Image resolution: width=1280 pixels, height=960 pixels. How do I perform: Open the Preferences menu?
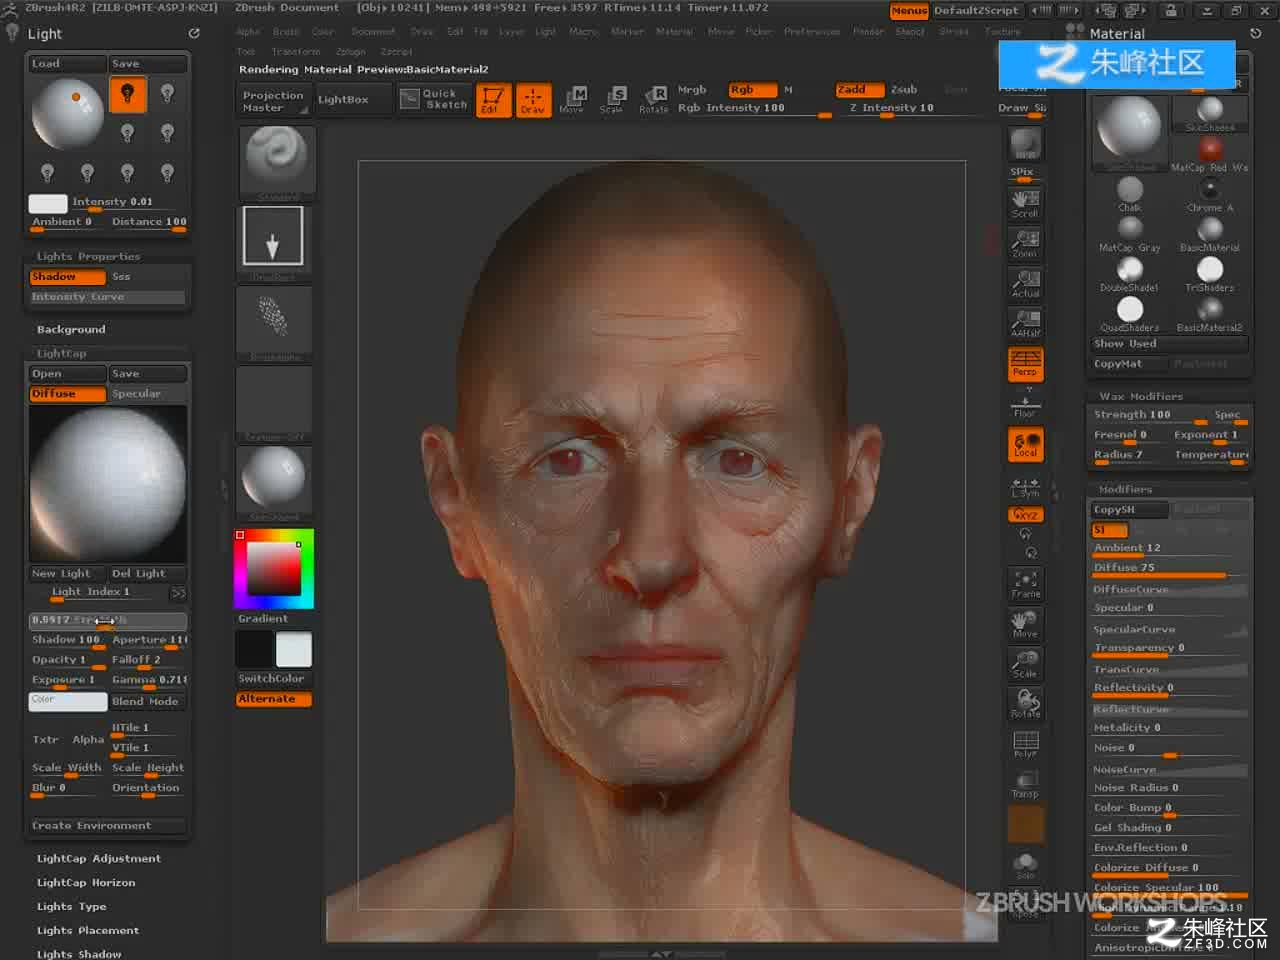812,32
